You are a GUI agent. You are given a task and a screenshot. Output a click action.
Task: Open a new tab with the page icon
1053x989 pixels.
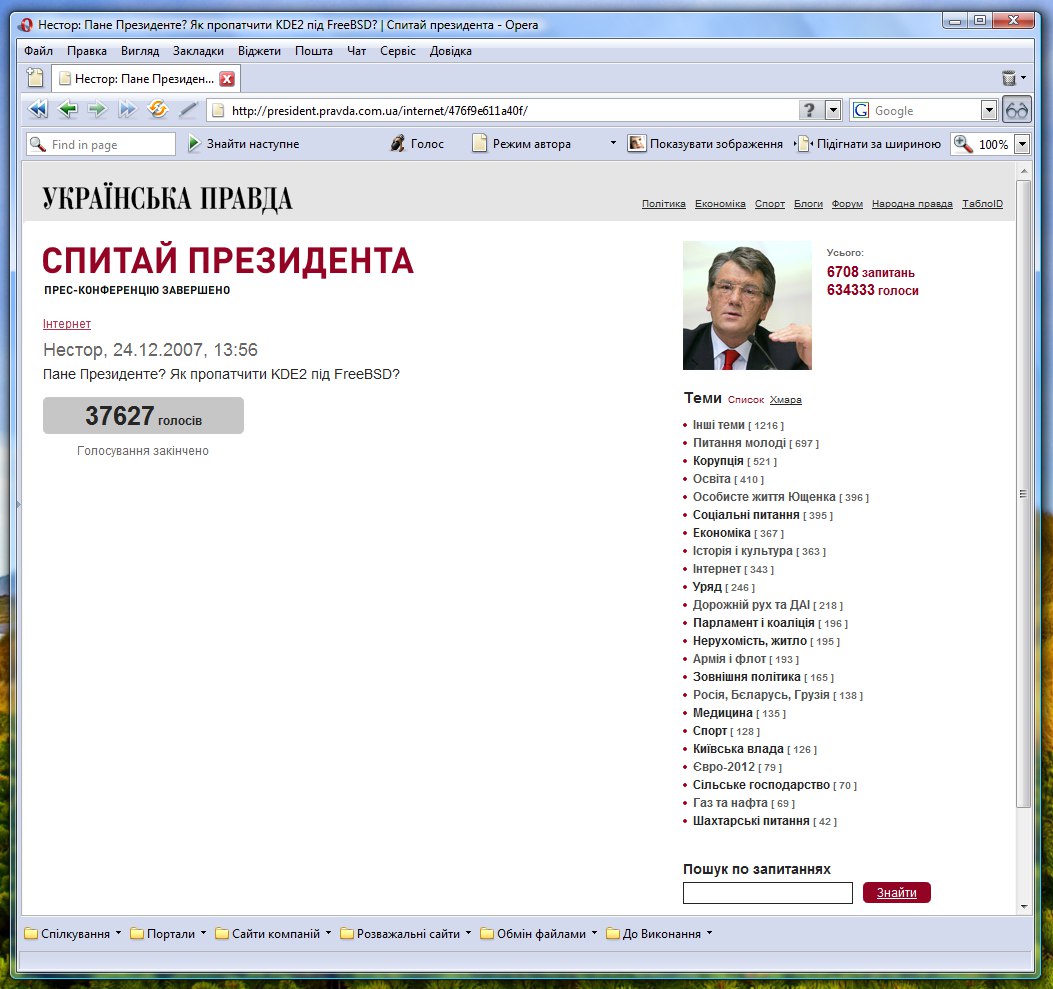(x=35, y=78)
